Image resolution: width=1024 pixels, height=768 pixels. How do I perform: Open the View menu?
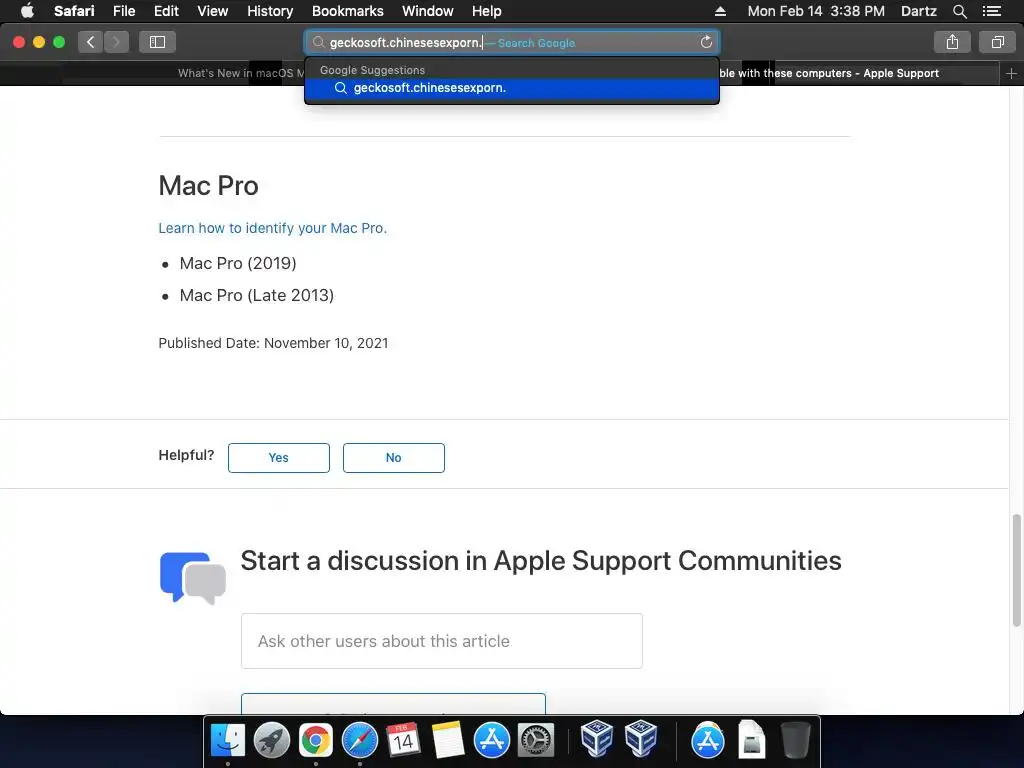(212, 11)
